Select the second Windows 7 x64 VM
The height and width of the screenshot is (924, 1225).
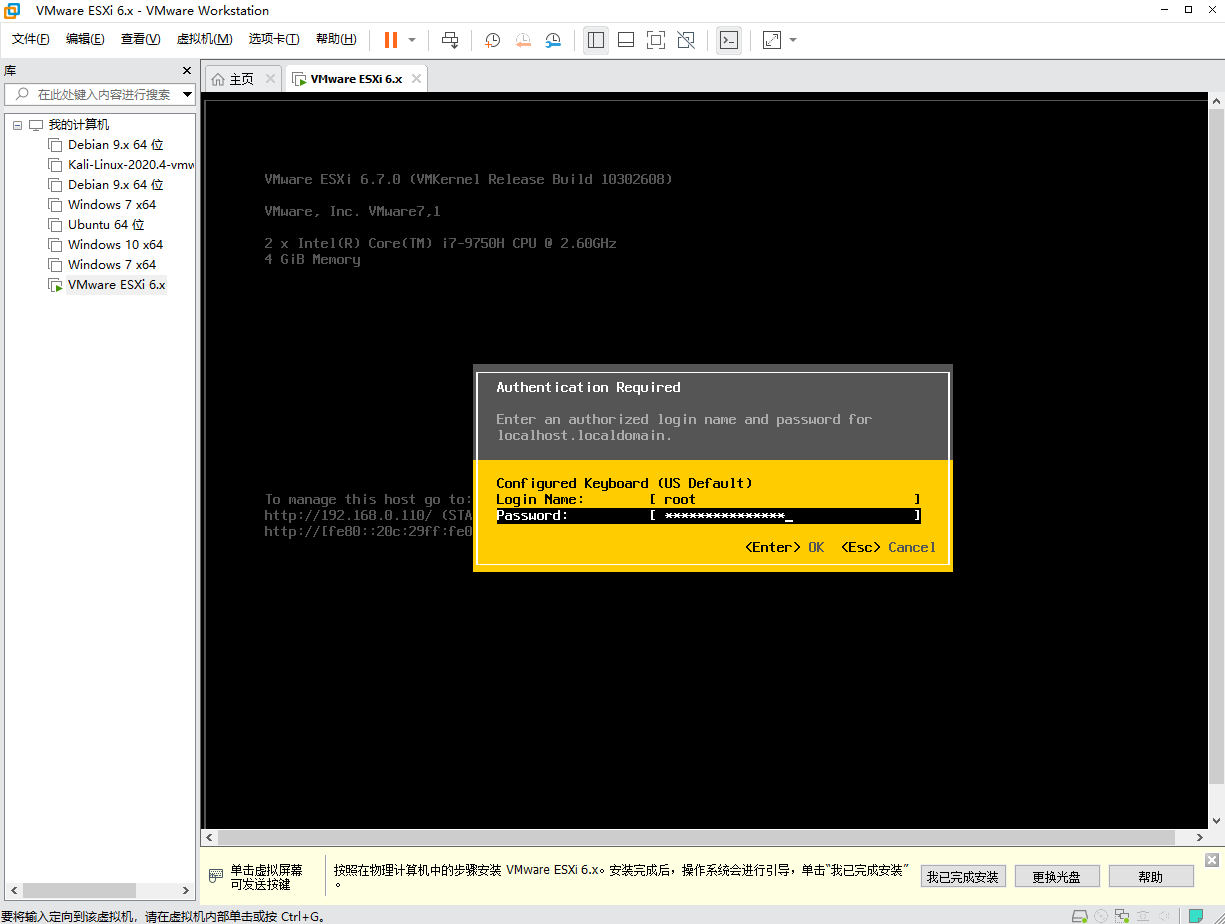[112, 265]
